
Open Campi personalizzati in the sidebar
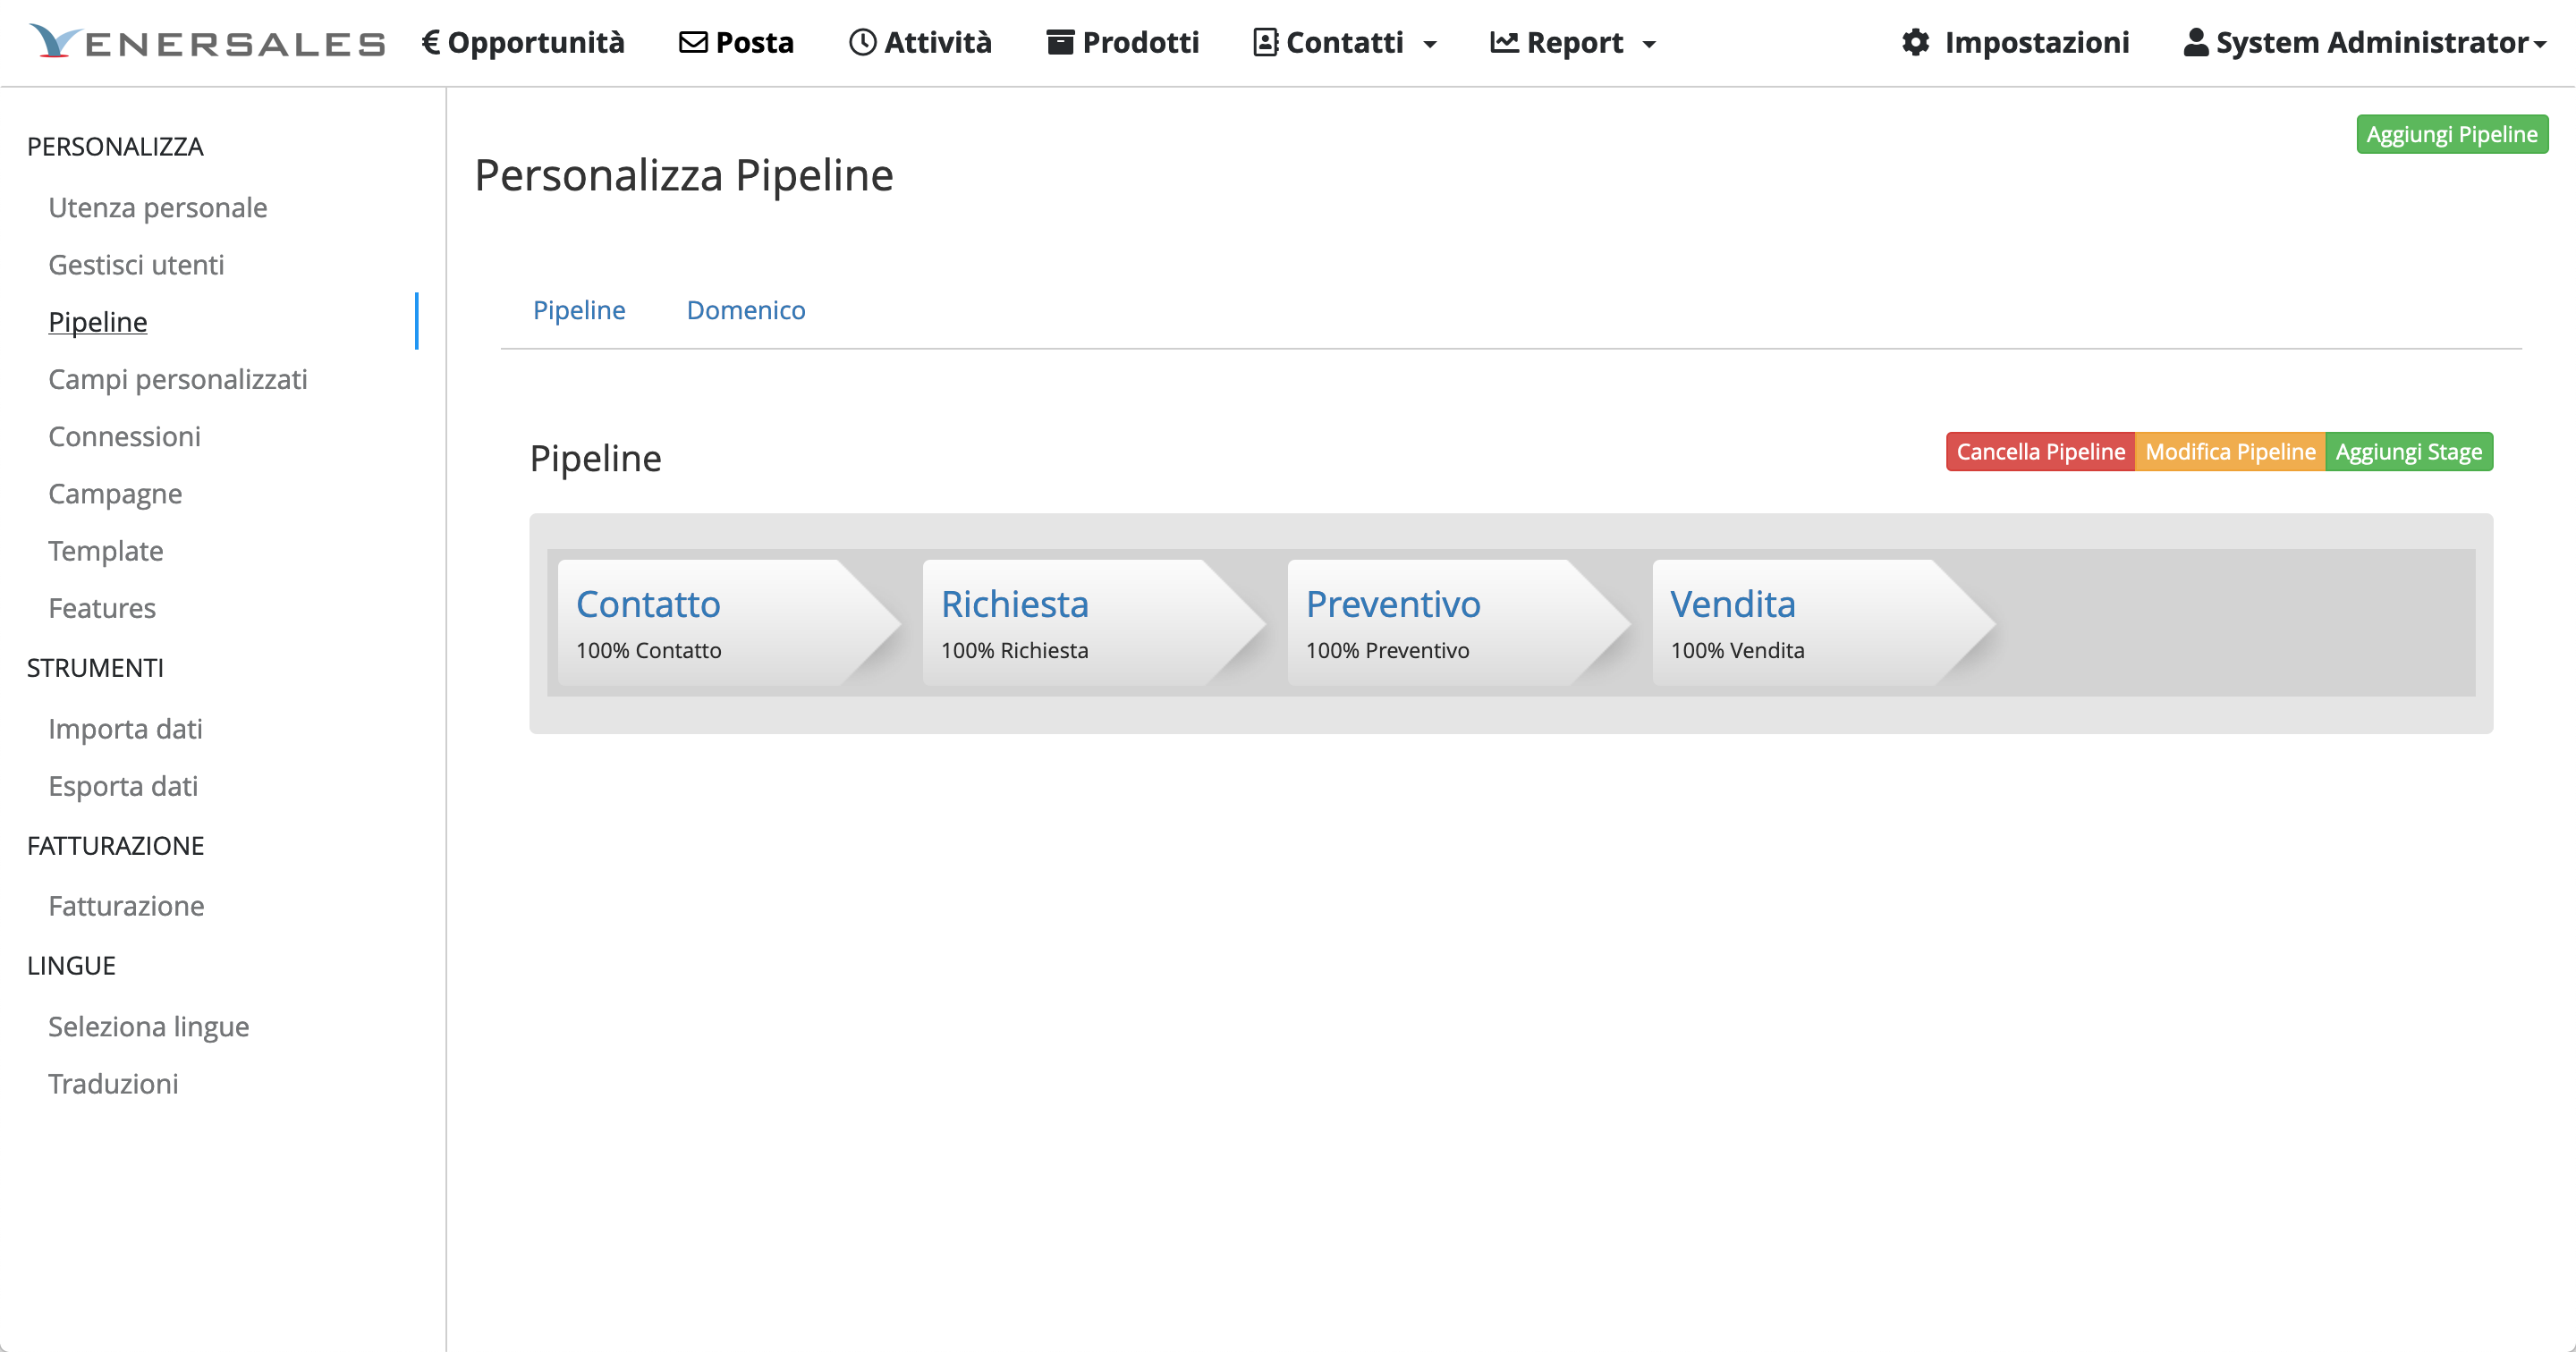pyautogui.click(x=178, y=380)
